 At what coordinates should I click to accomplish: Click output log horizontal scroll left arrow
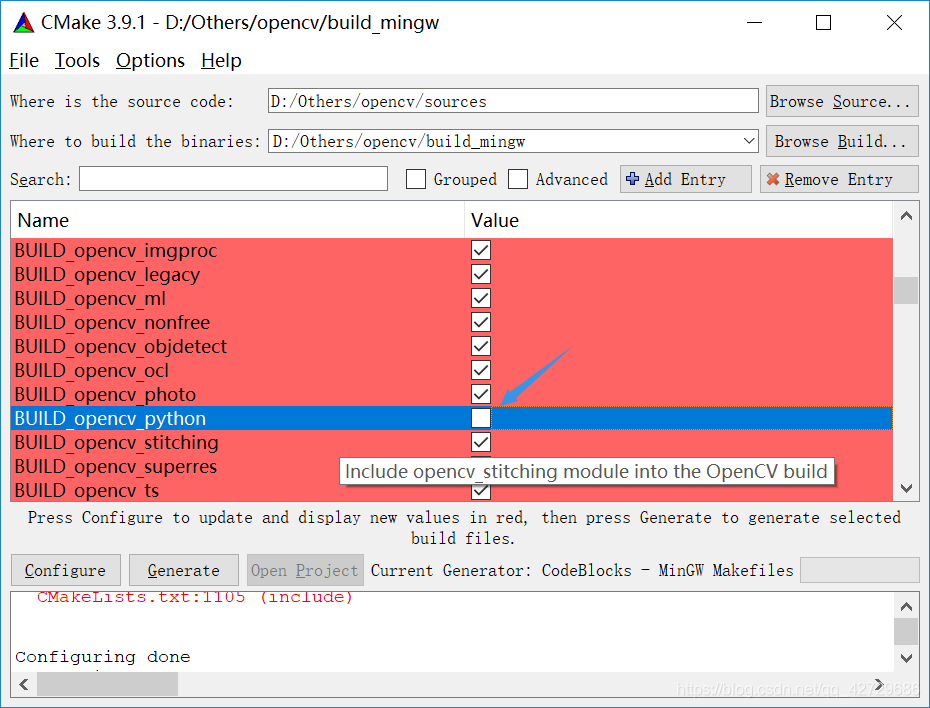[24, 684]
